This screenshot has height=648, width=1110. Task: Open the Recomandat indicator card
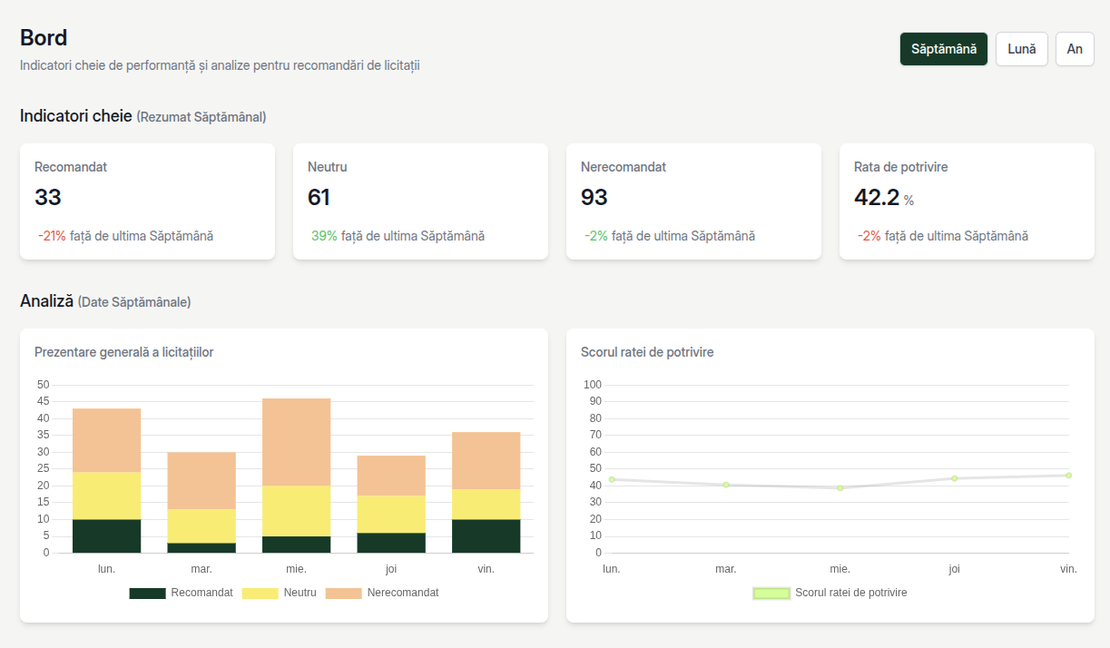click(147, 201)
